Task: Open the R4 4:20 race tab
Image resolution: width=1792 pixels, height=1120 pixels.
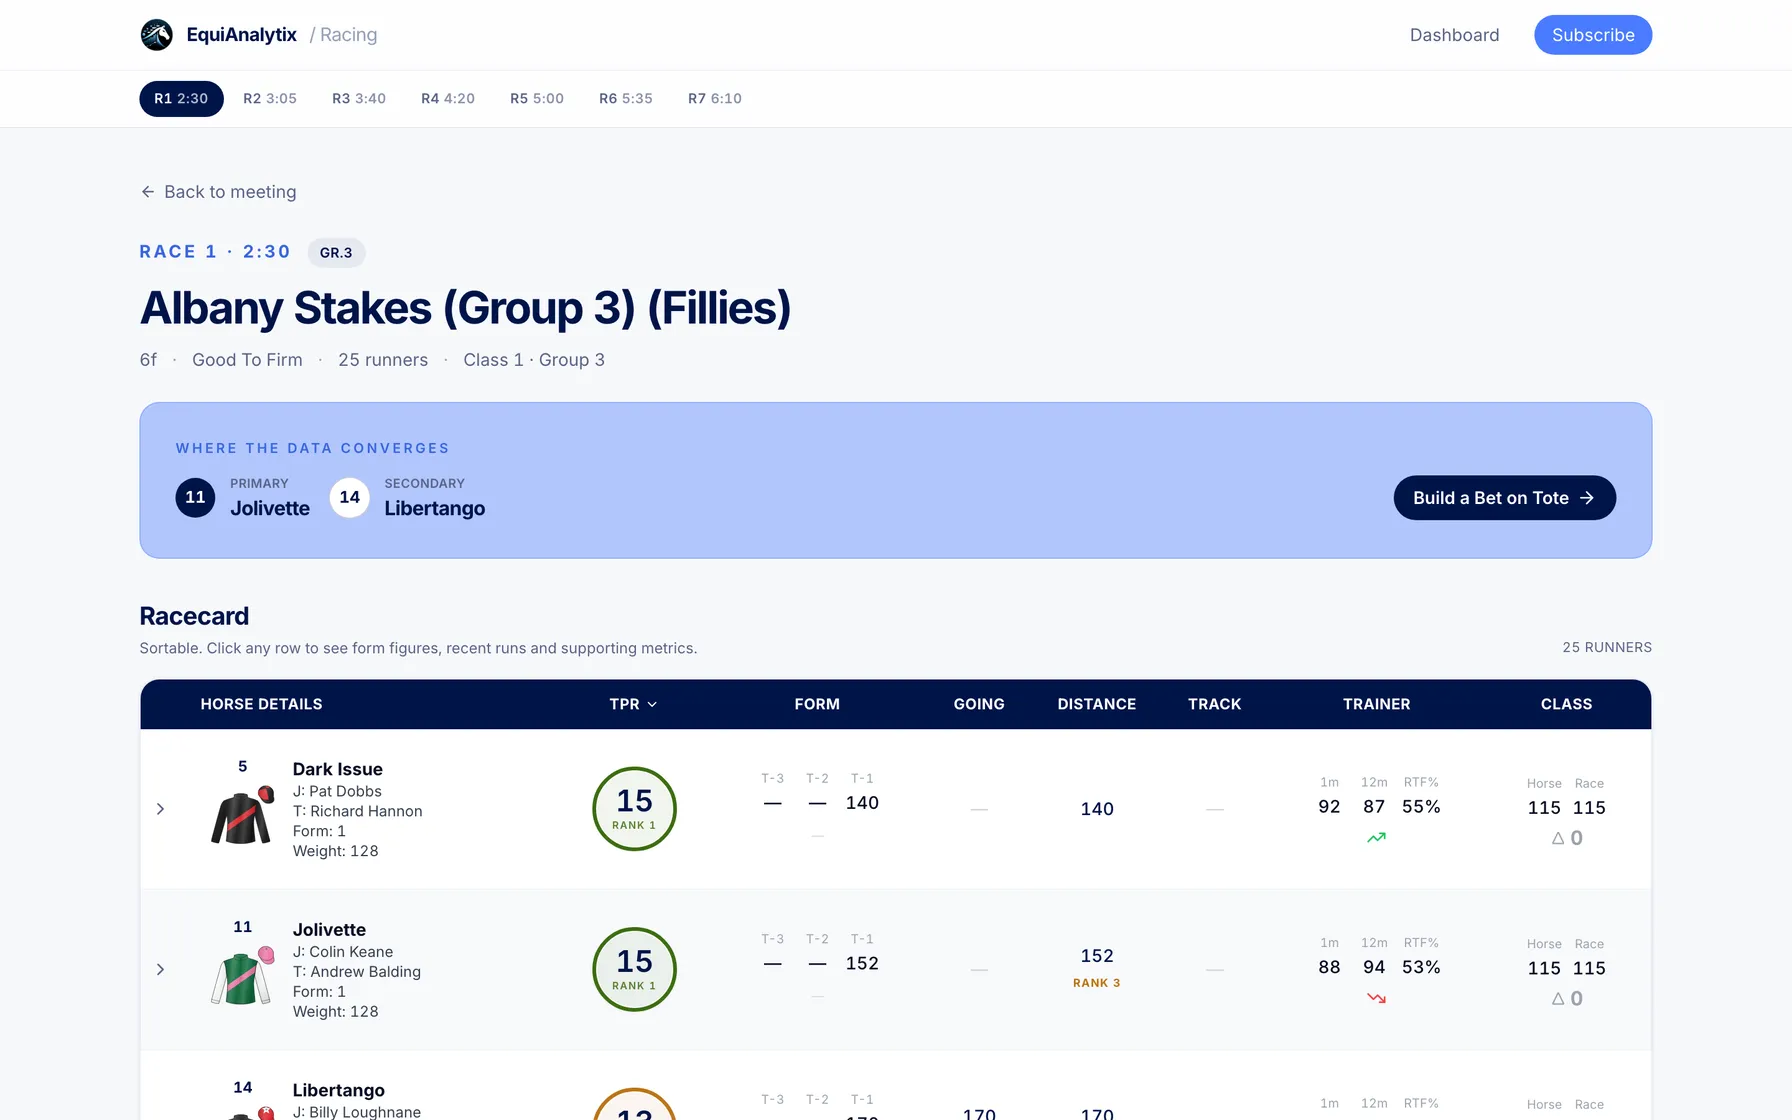Action: tap(448, 98)
